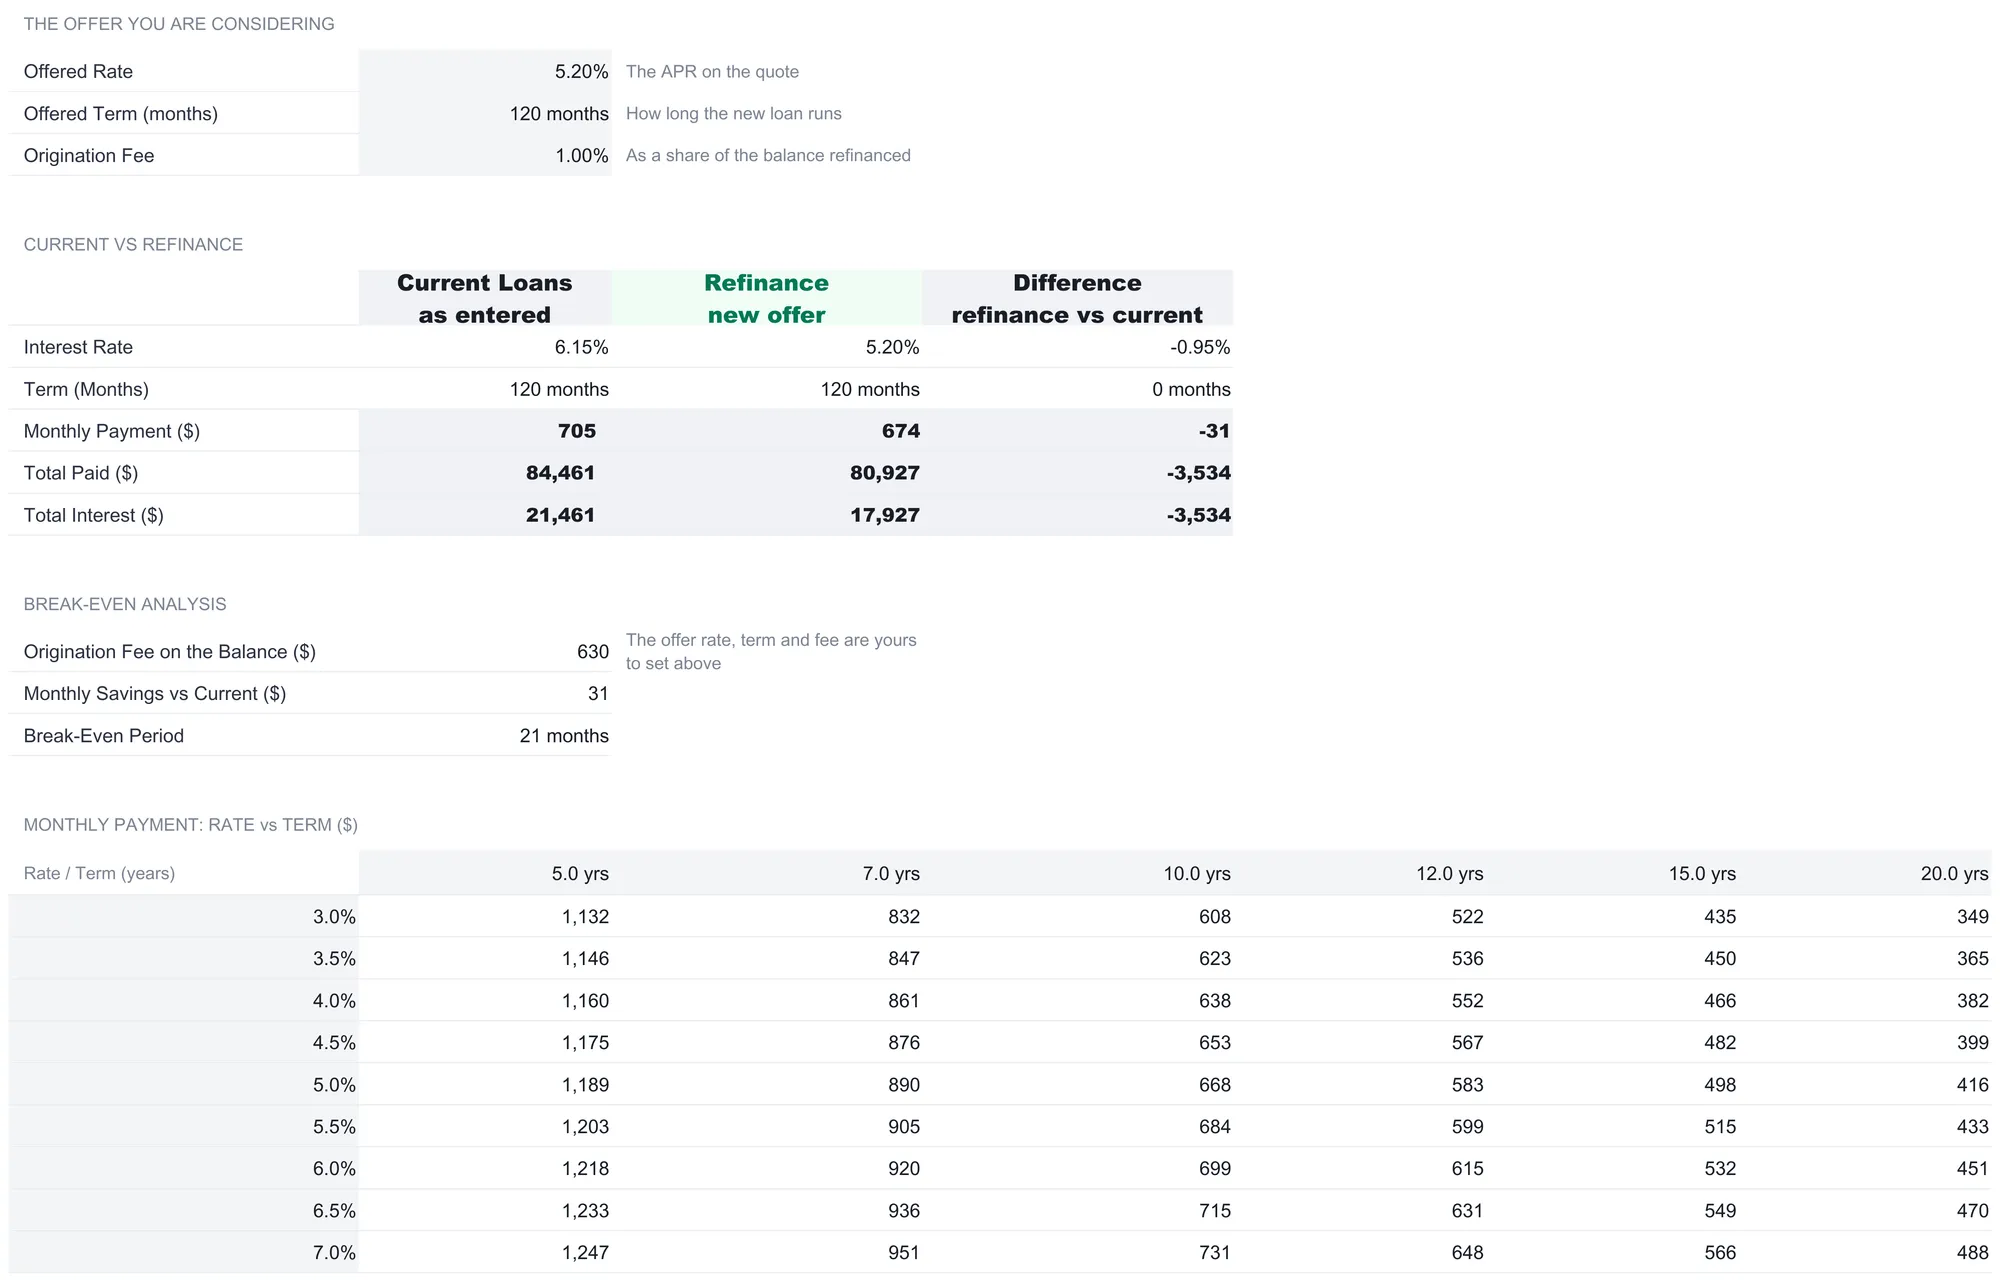The image size is (2000, 1282).
Task: Select the origination fee amount 630
Action: 485,651
